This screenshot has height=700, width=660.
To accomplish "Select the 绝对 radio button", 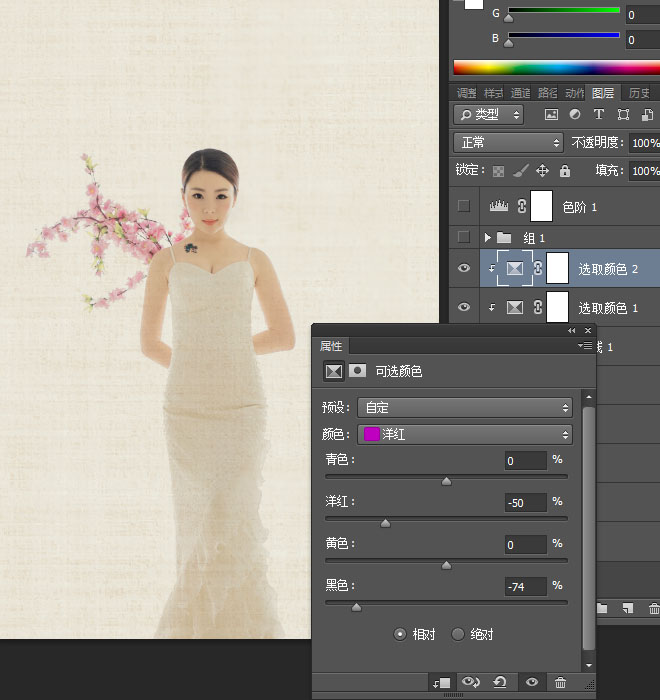I will point(458,634).
